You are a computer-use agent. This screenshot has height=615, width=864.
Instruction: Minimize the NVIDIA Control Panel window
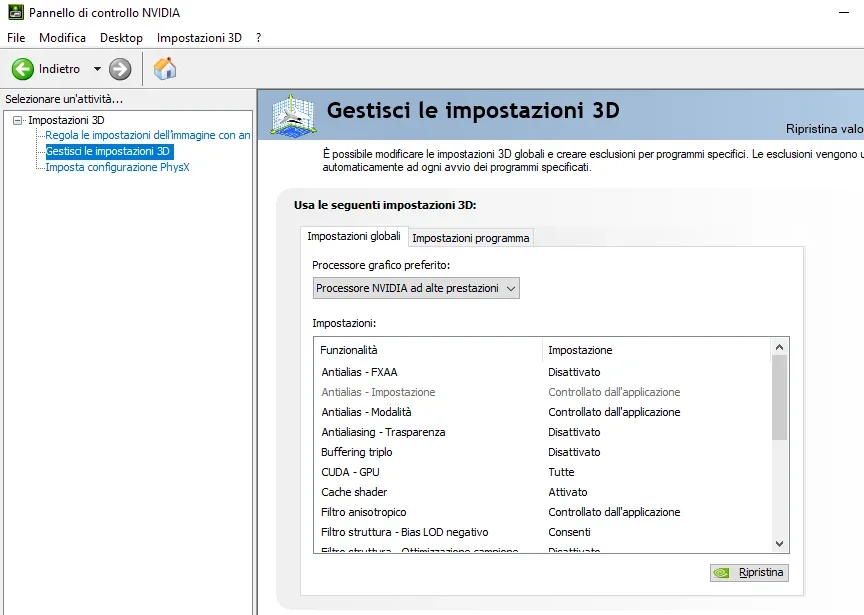coord(844,12)
